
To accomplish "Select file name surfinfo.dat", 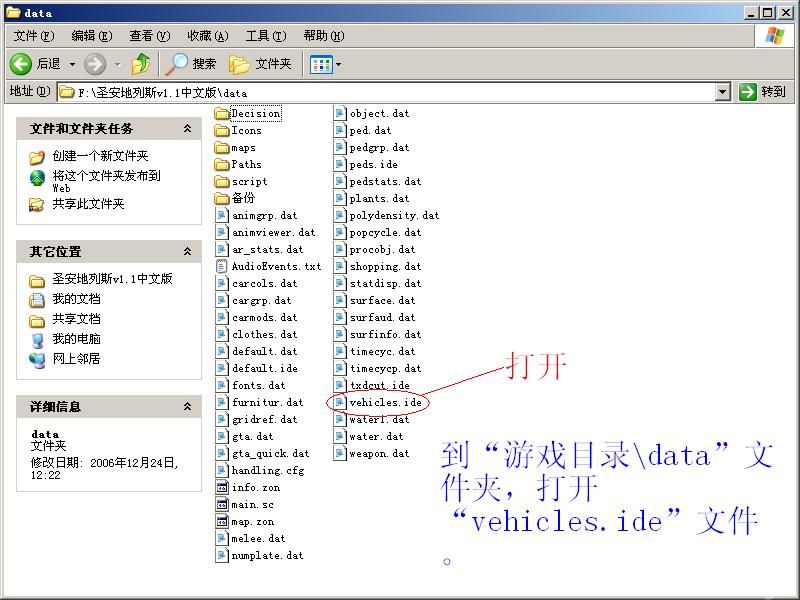I will point(385,334).
